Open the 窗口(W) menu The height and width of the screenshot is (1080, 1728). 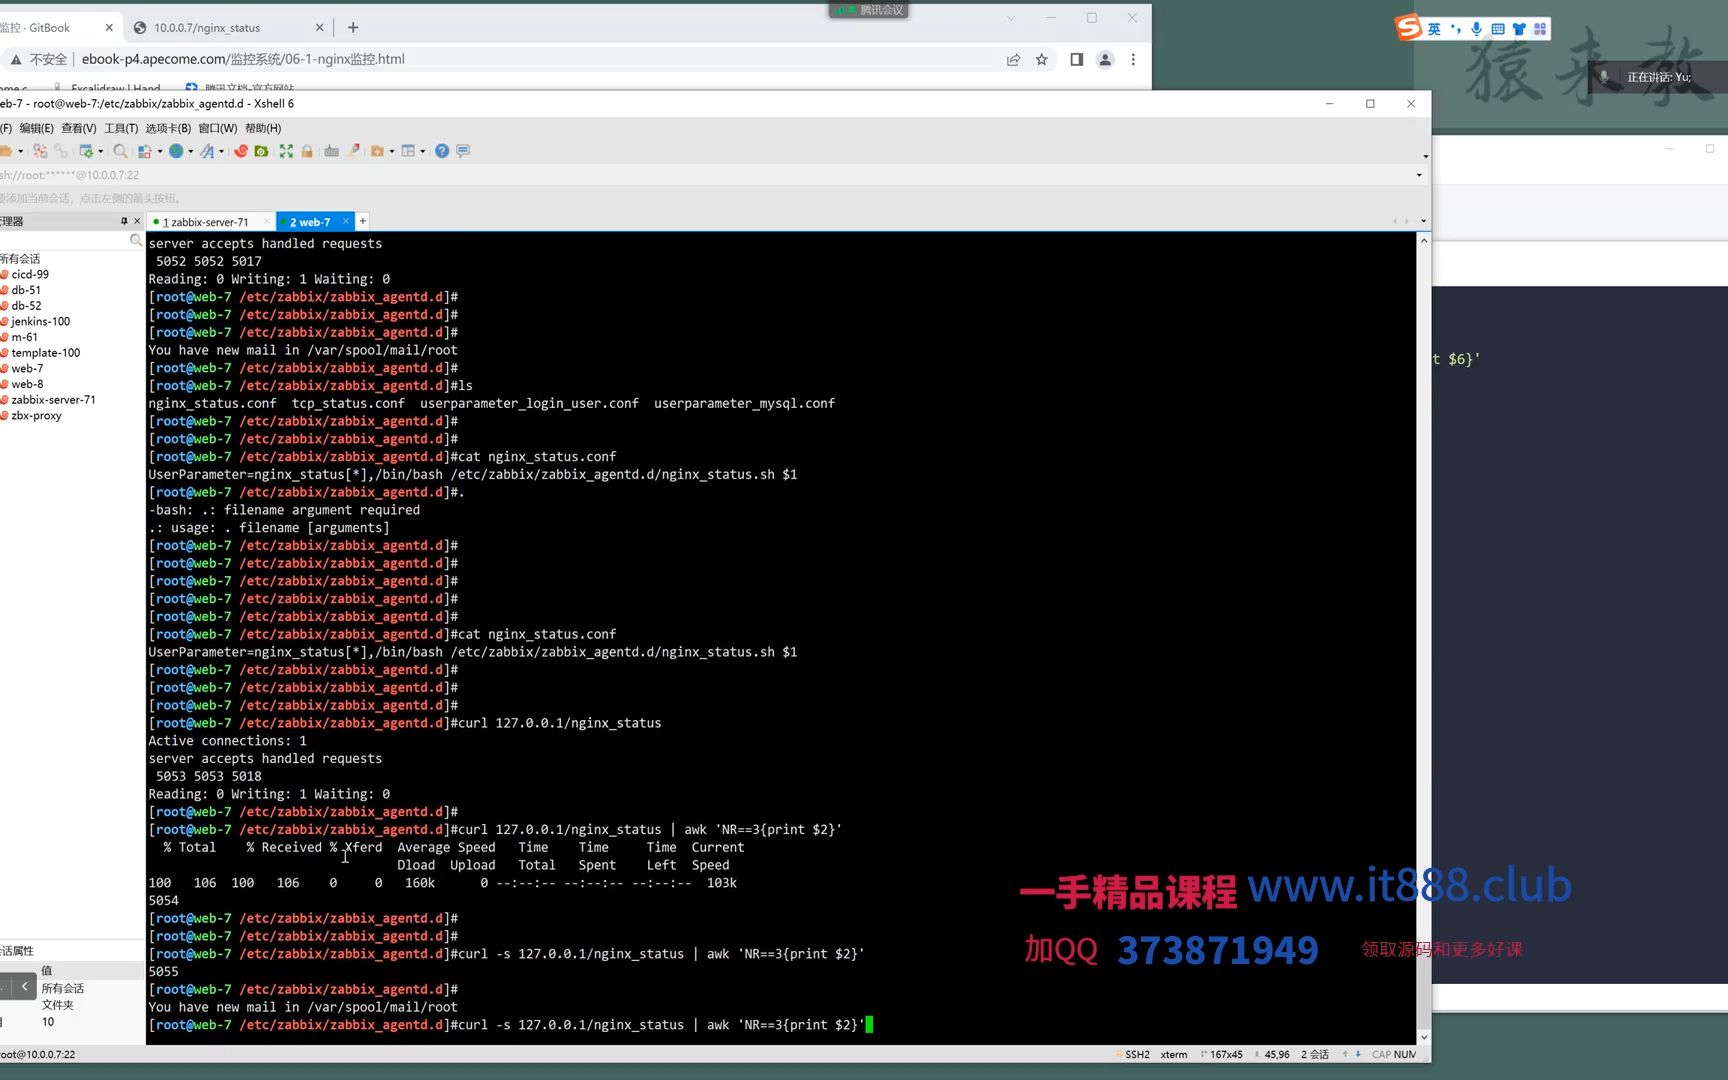(217, 128)
